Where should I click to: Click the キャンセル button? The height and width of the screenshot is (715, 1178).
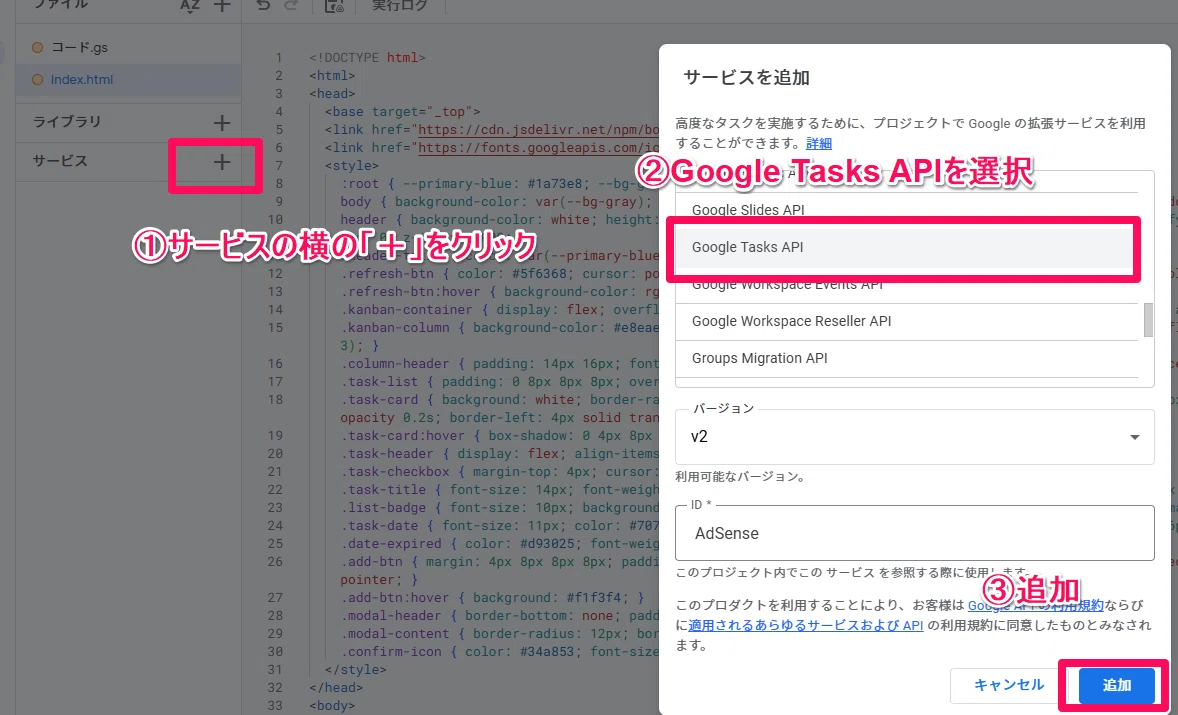click(x=1009, y=685)
